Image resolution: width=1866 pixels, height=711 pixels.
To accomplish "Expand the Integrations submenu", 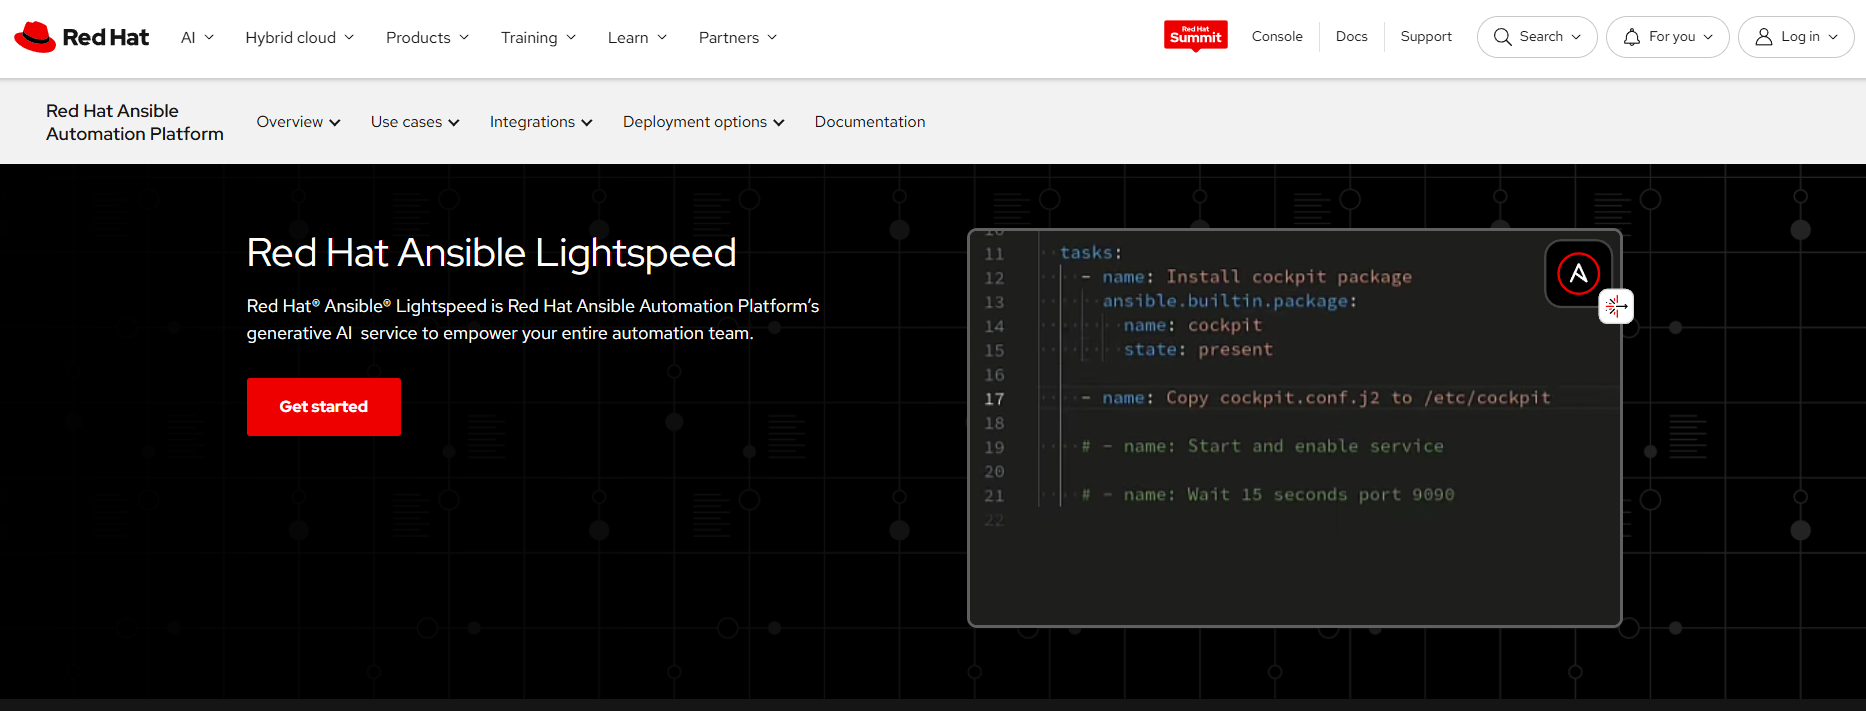I will coord(541,122).
